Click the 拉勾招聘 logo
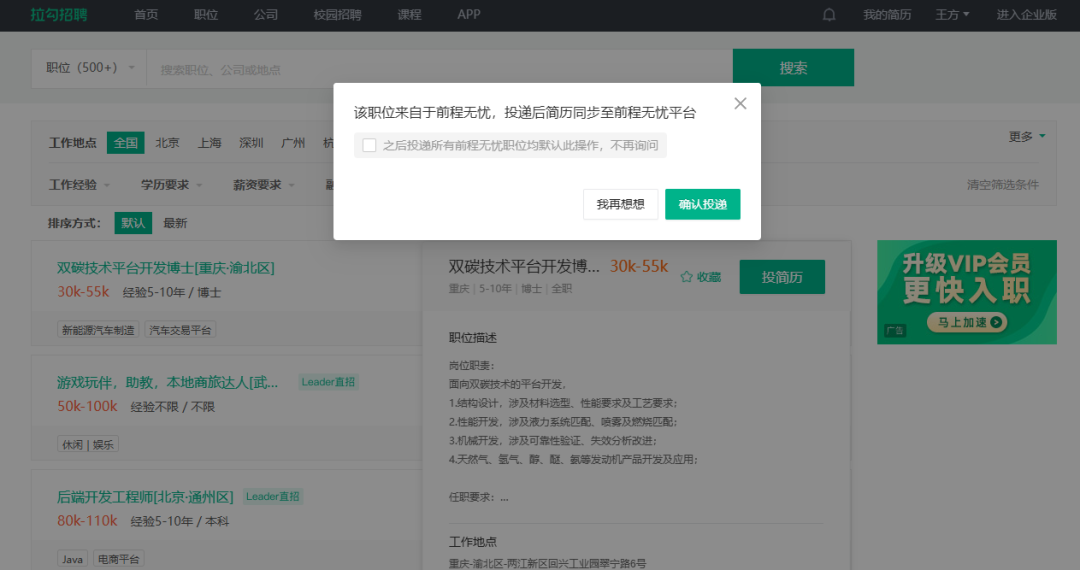The image size is (1080, 570). point(59,14)
